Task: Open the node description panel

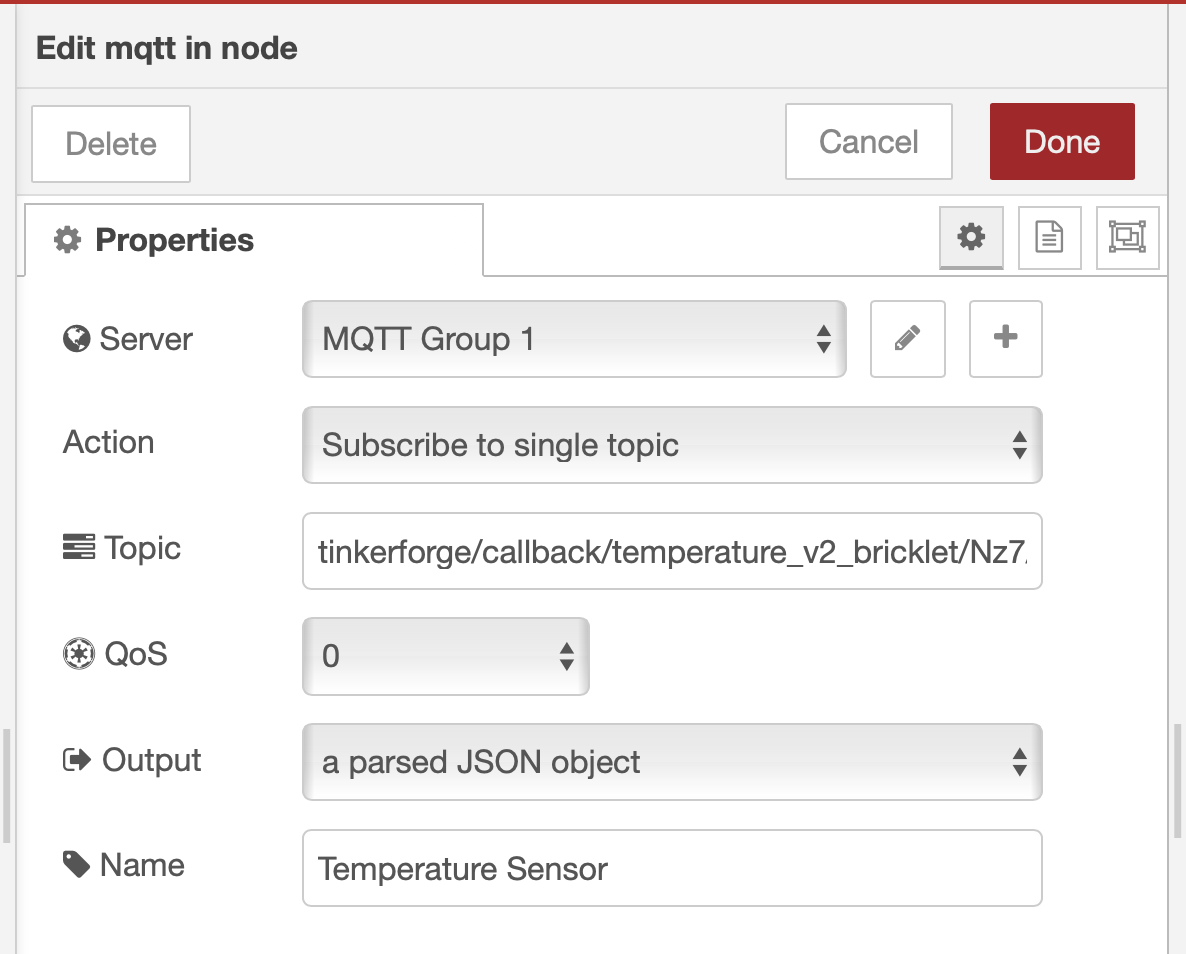Action: coord(1049,238)
